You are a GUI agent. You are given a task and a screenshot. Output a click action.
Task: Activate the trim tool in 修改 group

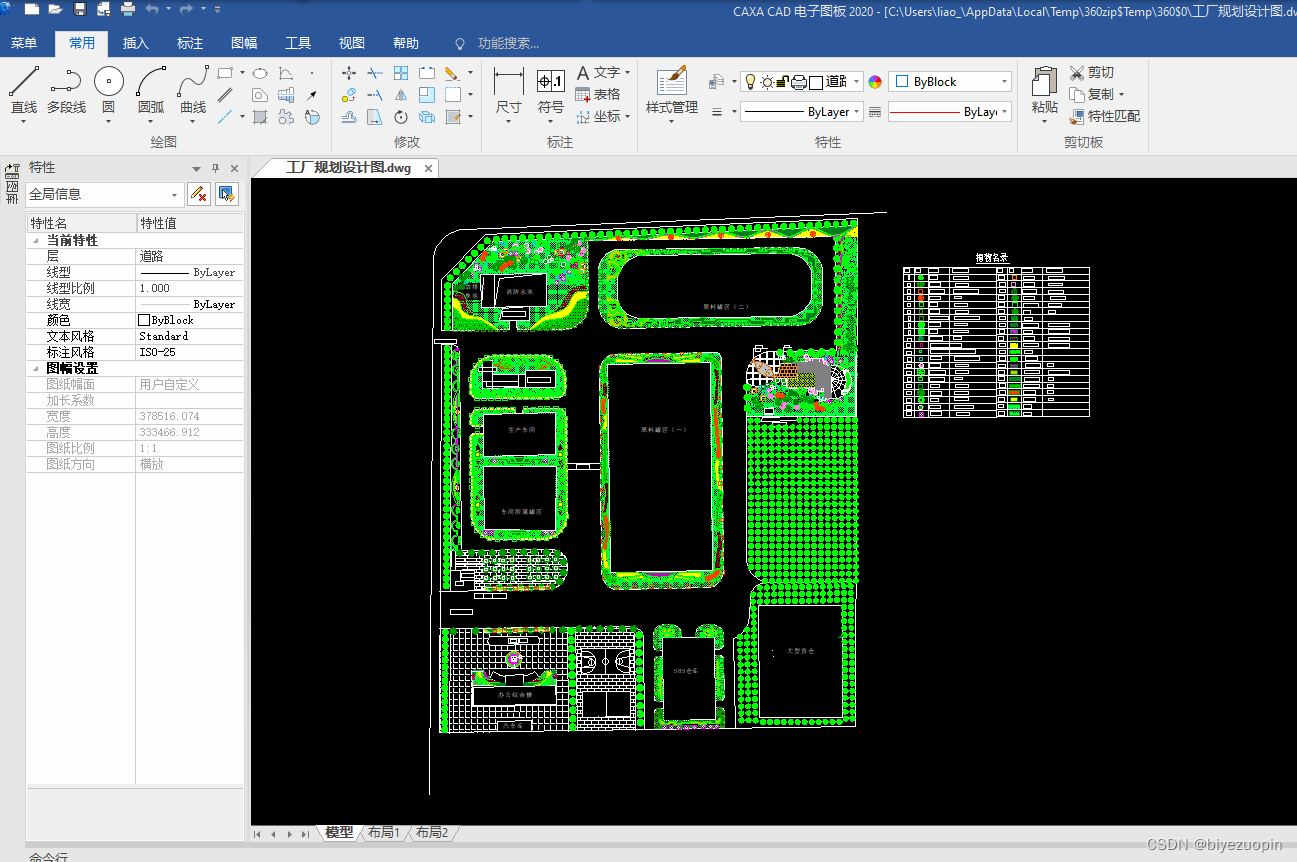(x=375, y=73)
